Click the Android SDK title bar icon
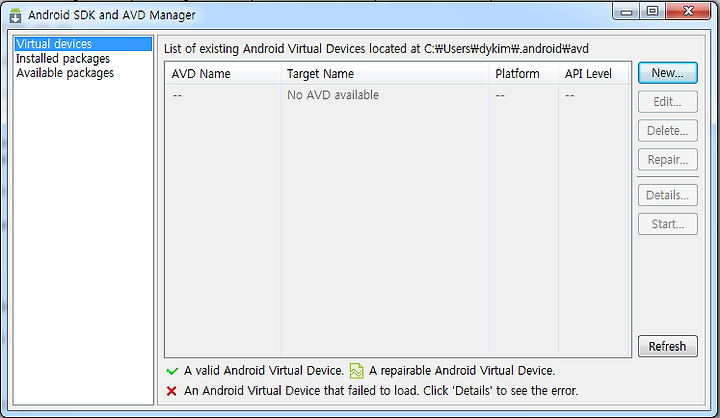The image size is (720, 418). click(x=15, y=15)
